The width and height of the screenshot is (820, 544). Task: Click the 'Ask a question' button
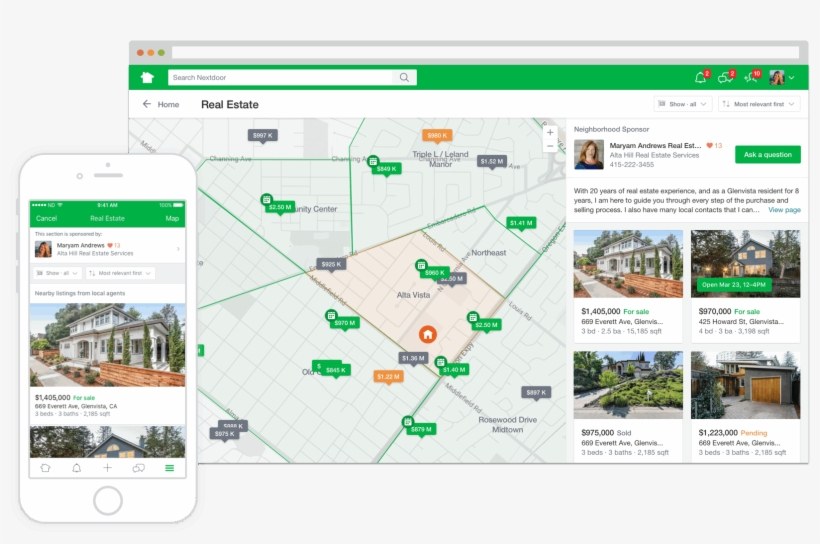point(767,154)
